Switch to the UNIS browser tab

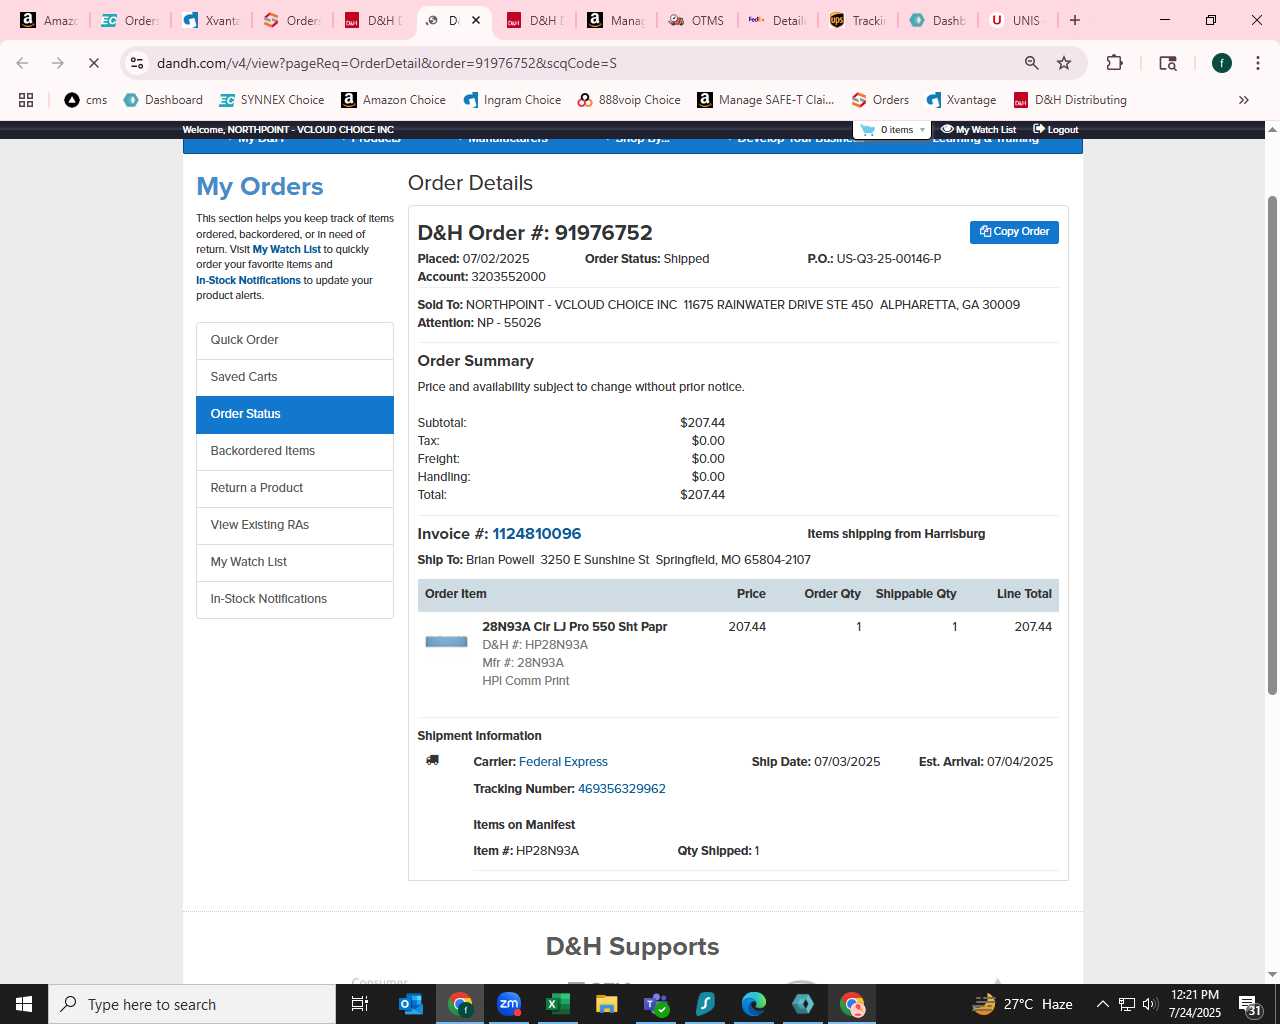pos(1016,20)
